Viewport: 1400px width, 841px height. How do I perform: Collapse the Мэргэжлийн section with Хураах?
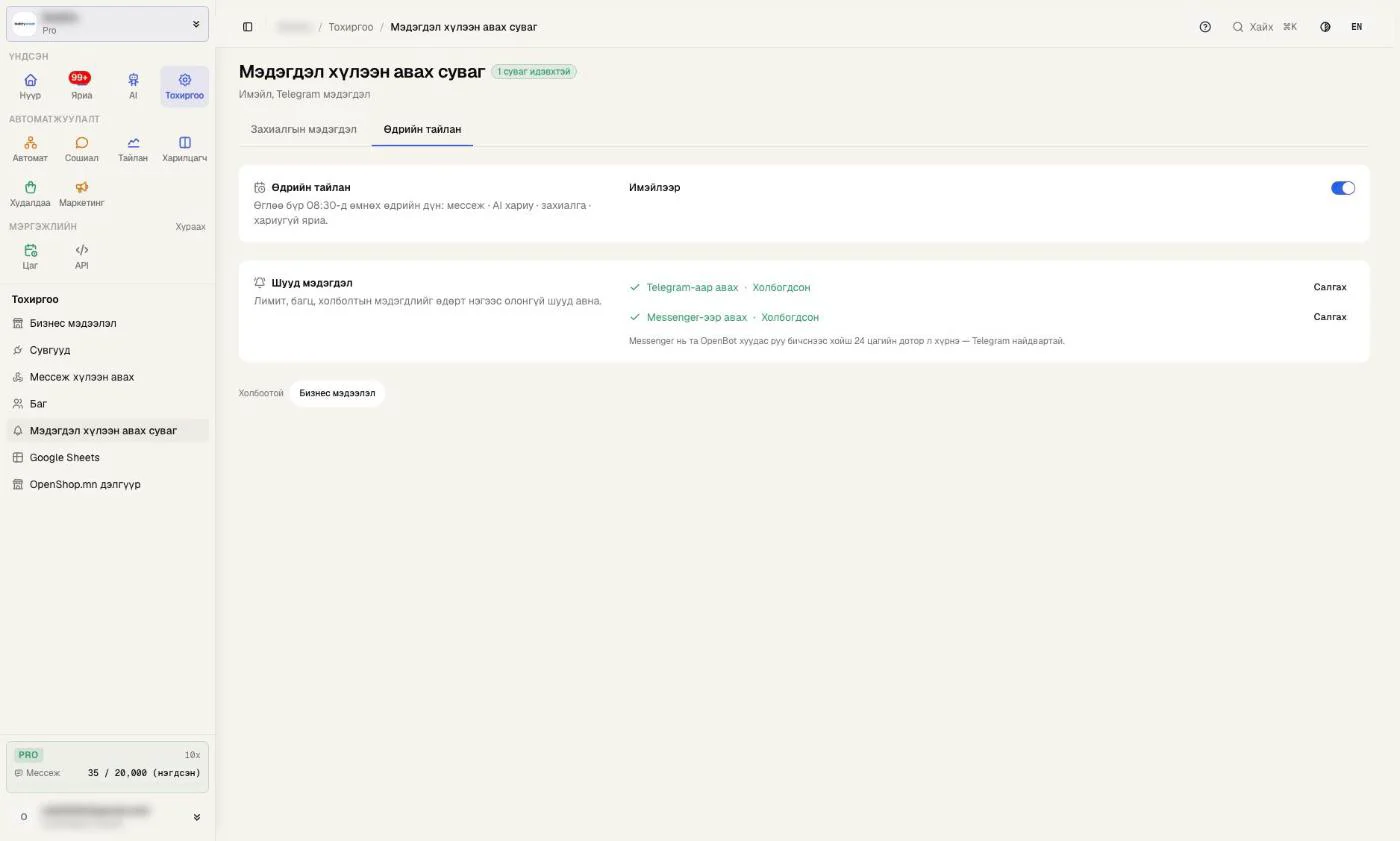pos(190,227)
